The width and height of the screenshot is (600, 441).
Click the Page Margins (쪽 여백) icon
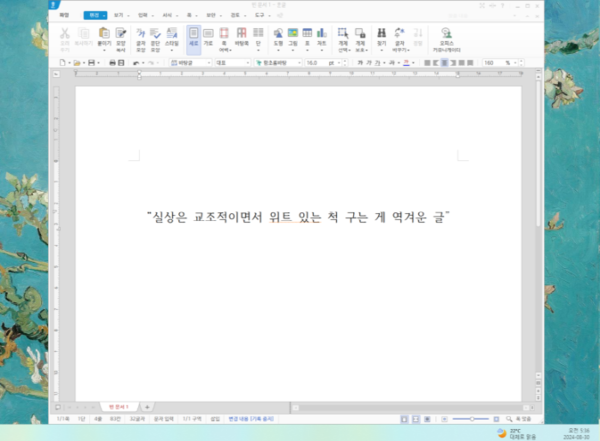coord(224,33)
